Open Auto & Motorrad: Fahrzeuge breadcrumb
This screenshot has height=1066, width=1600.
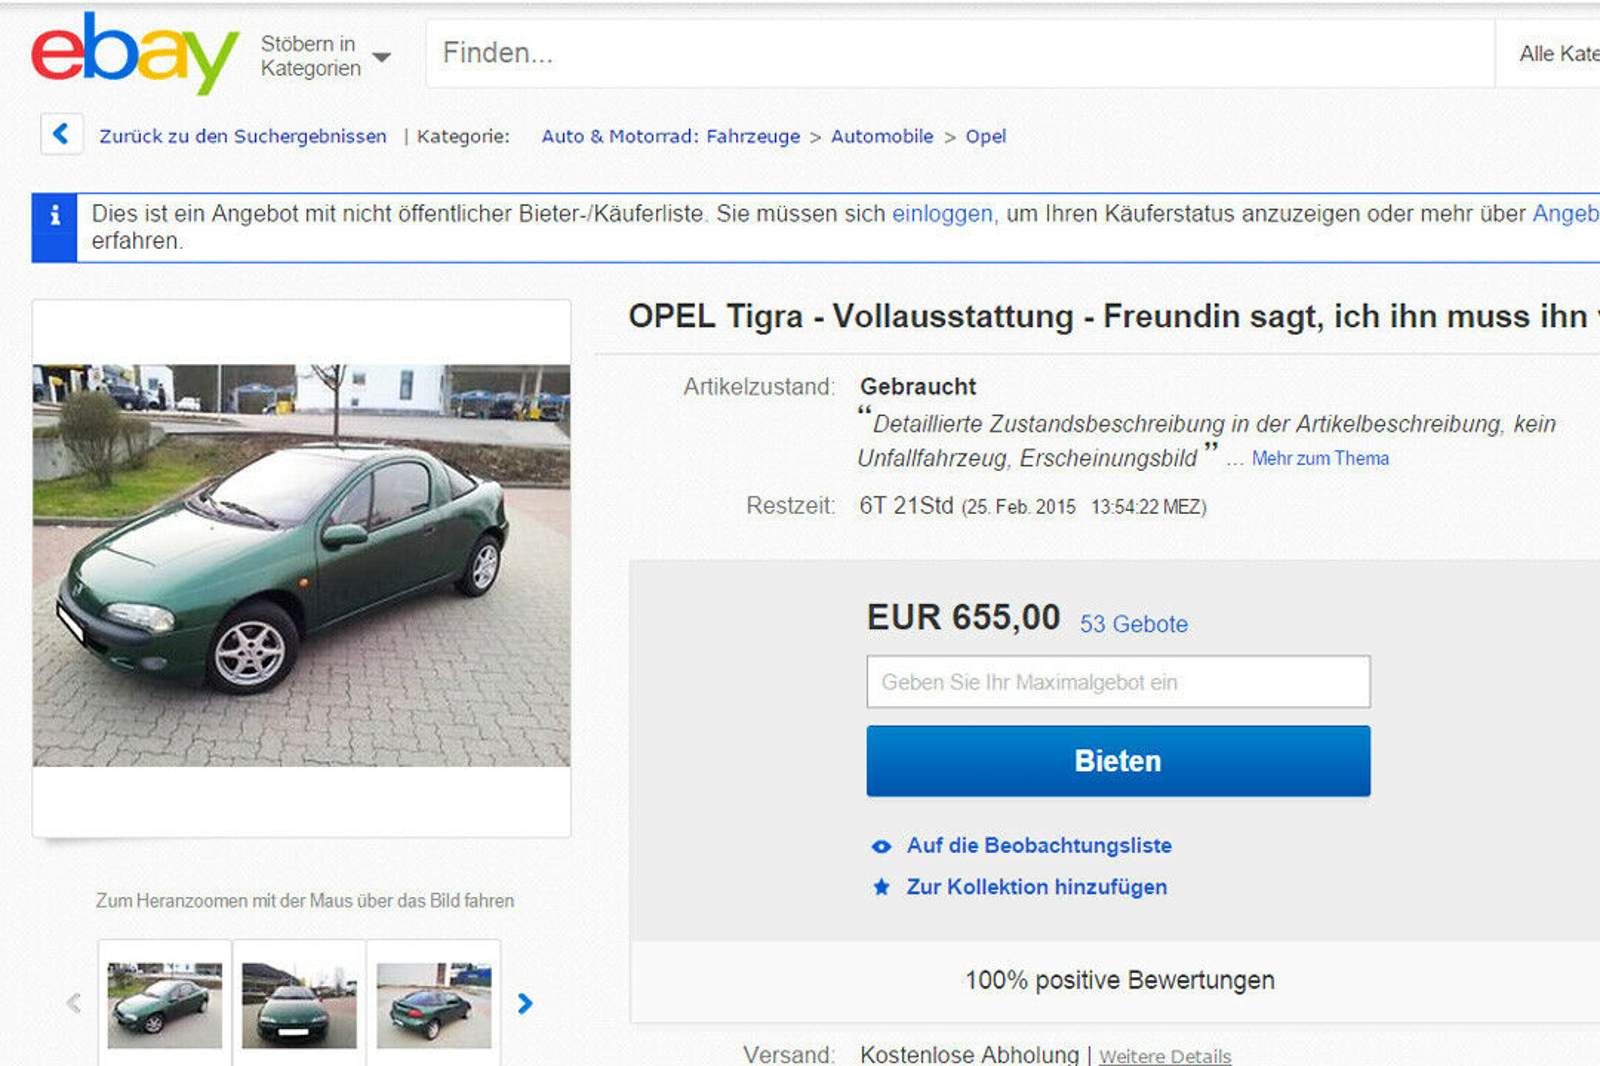coord(670,136)
